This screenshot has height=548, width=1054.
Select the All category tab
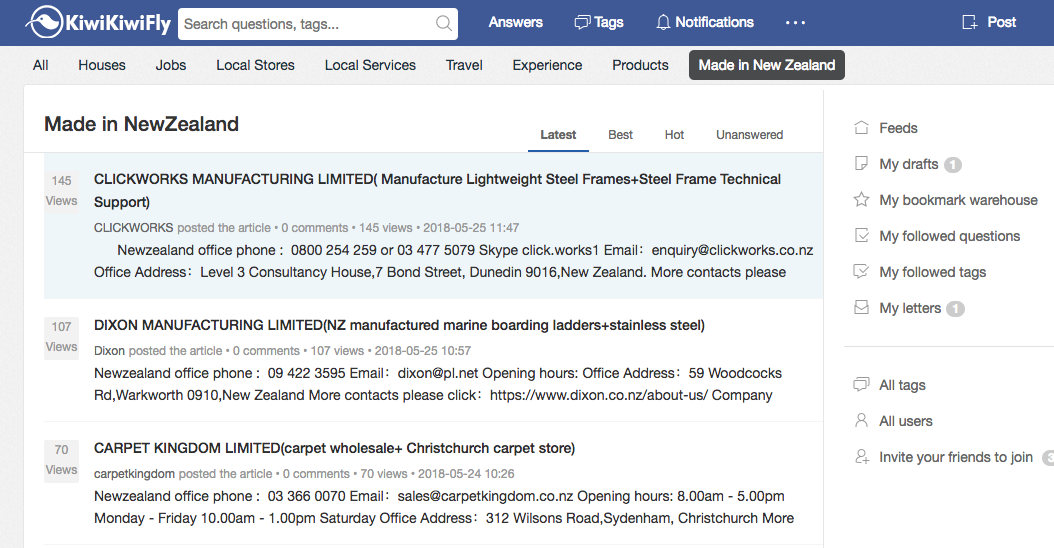click(40, 65)
